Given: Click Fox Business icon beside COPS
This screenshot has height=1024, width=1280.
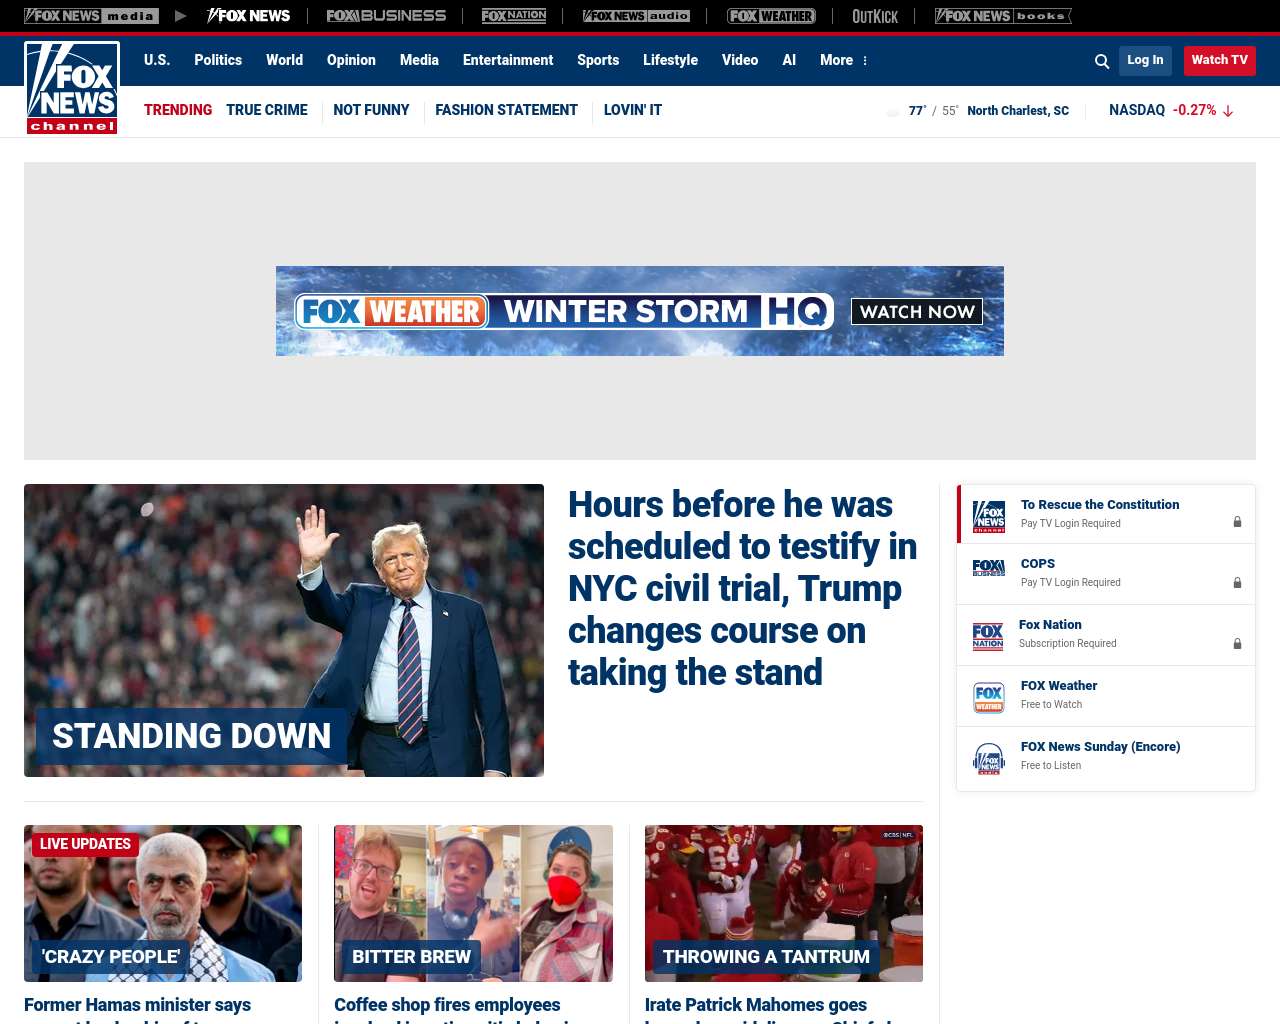Looking at the screenshot, I should tap(989, 568).
